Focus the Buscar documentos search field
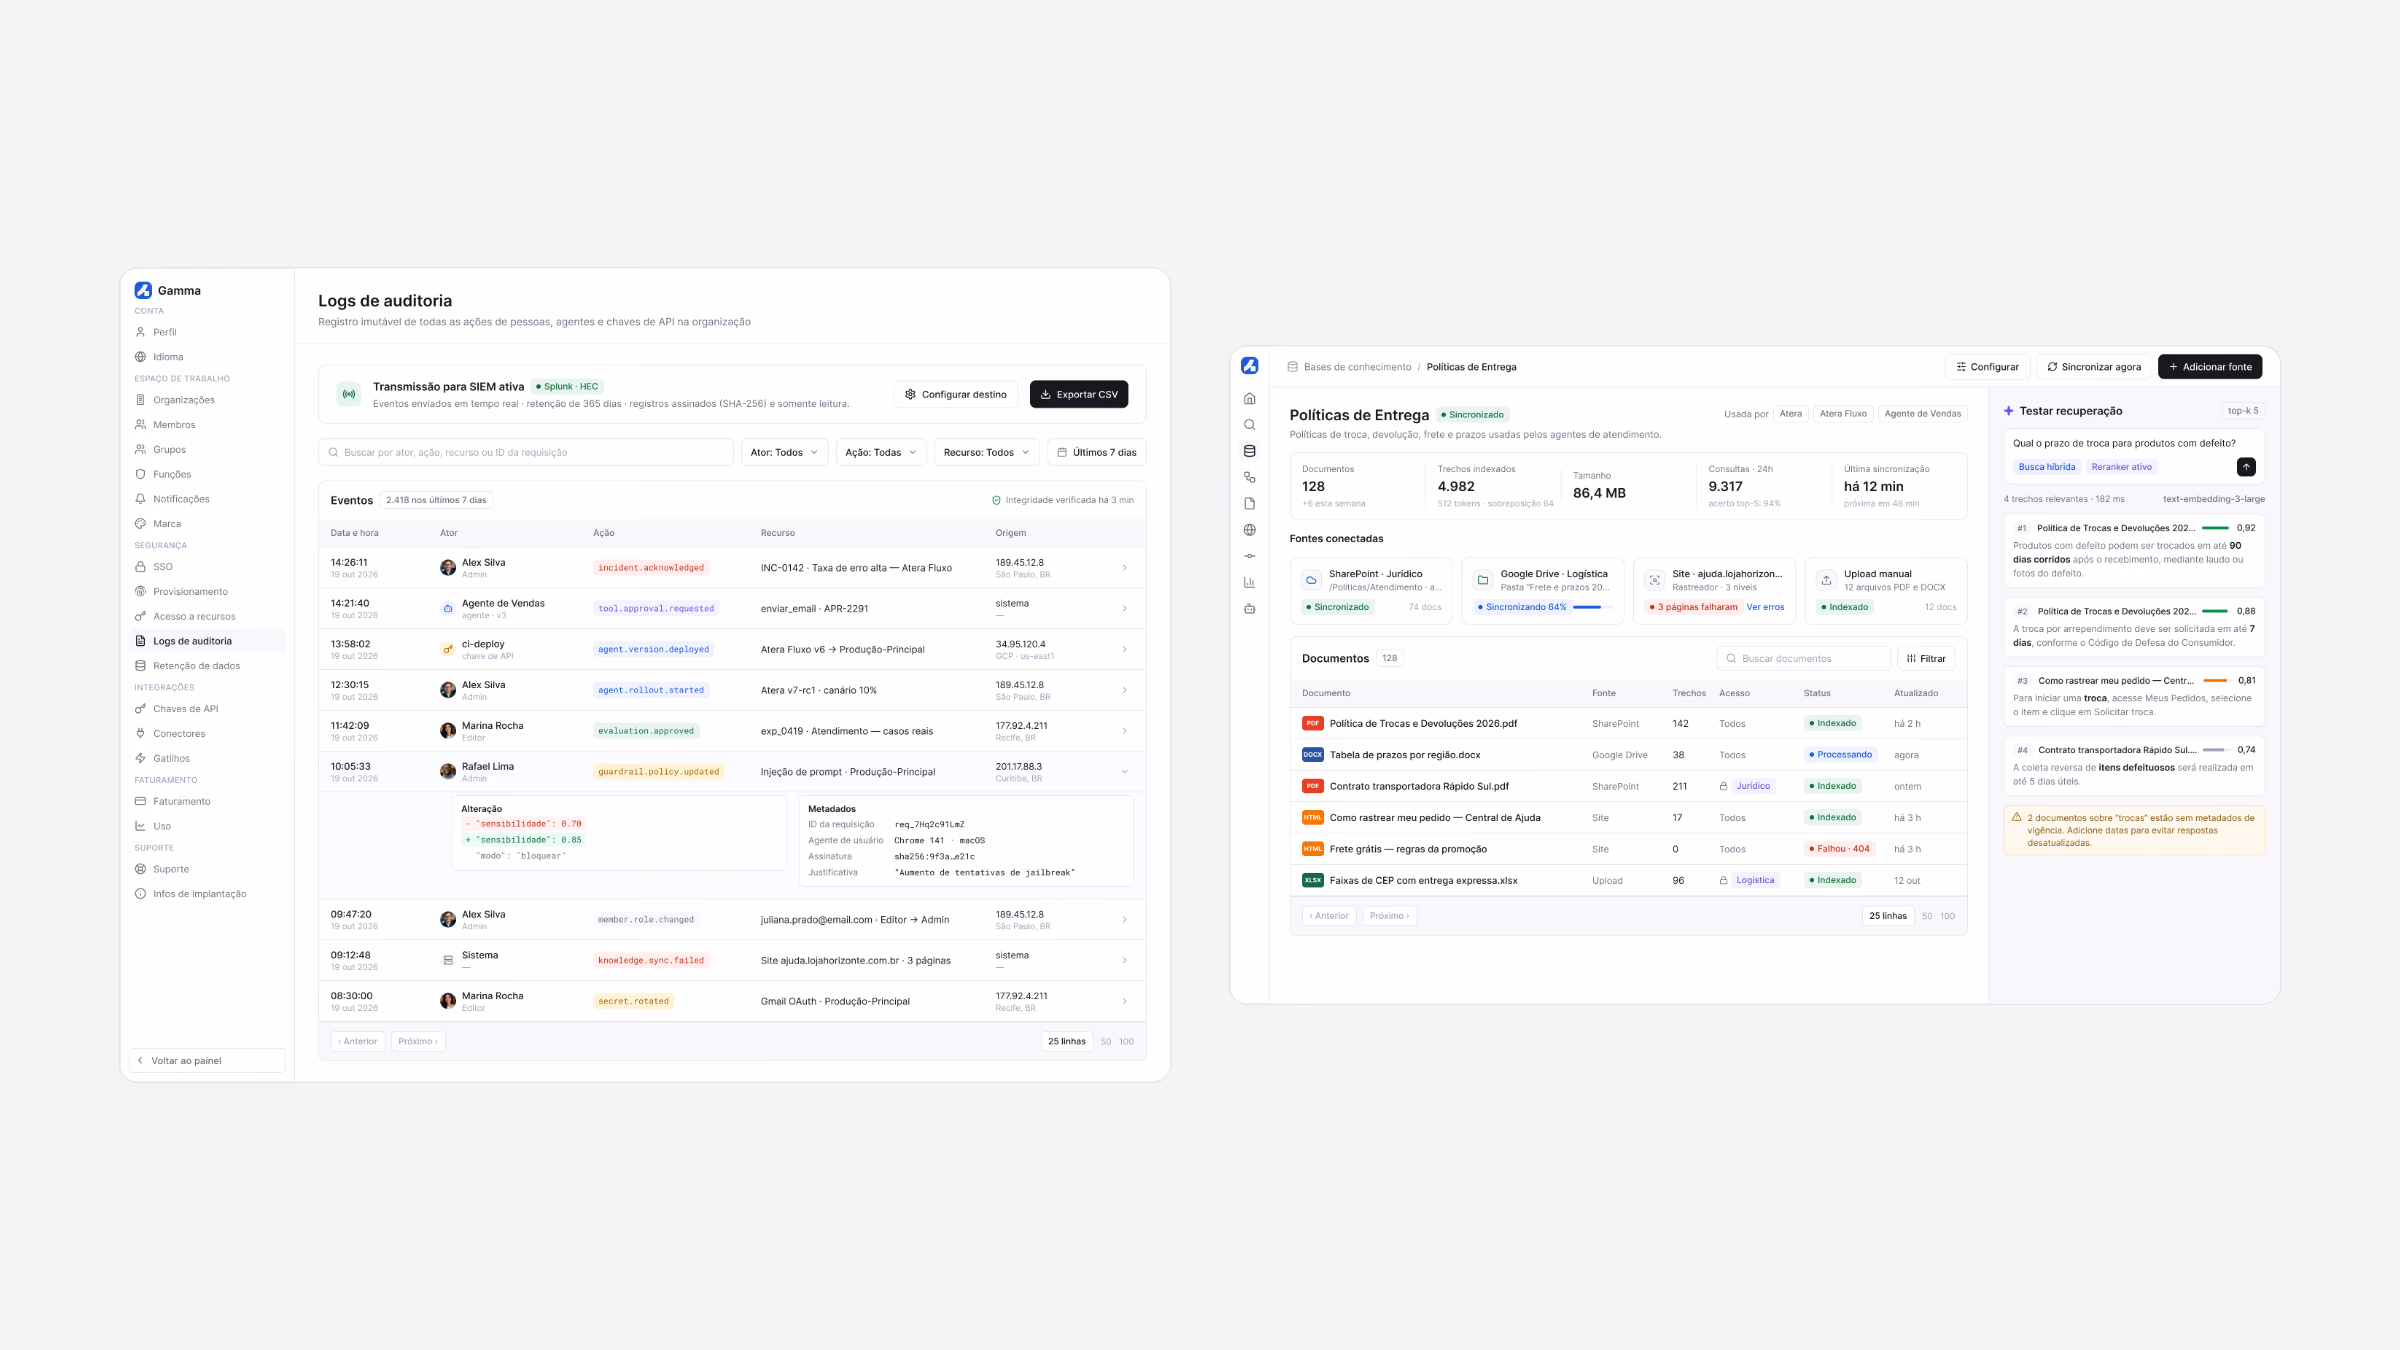 point(1803,658)
